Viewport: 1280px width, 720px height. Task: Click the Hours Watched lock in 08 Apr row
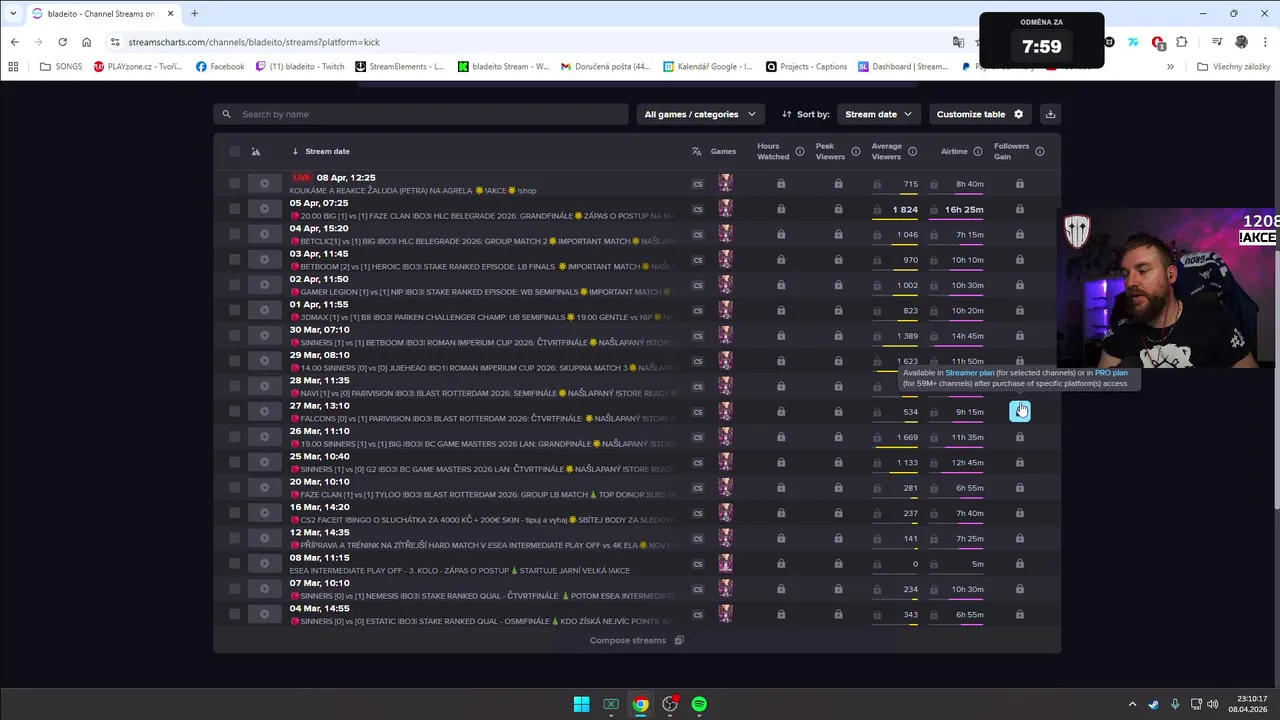(781, 184)
